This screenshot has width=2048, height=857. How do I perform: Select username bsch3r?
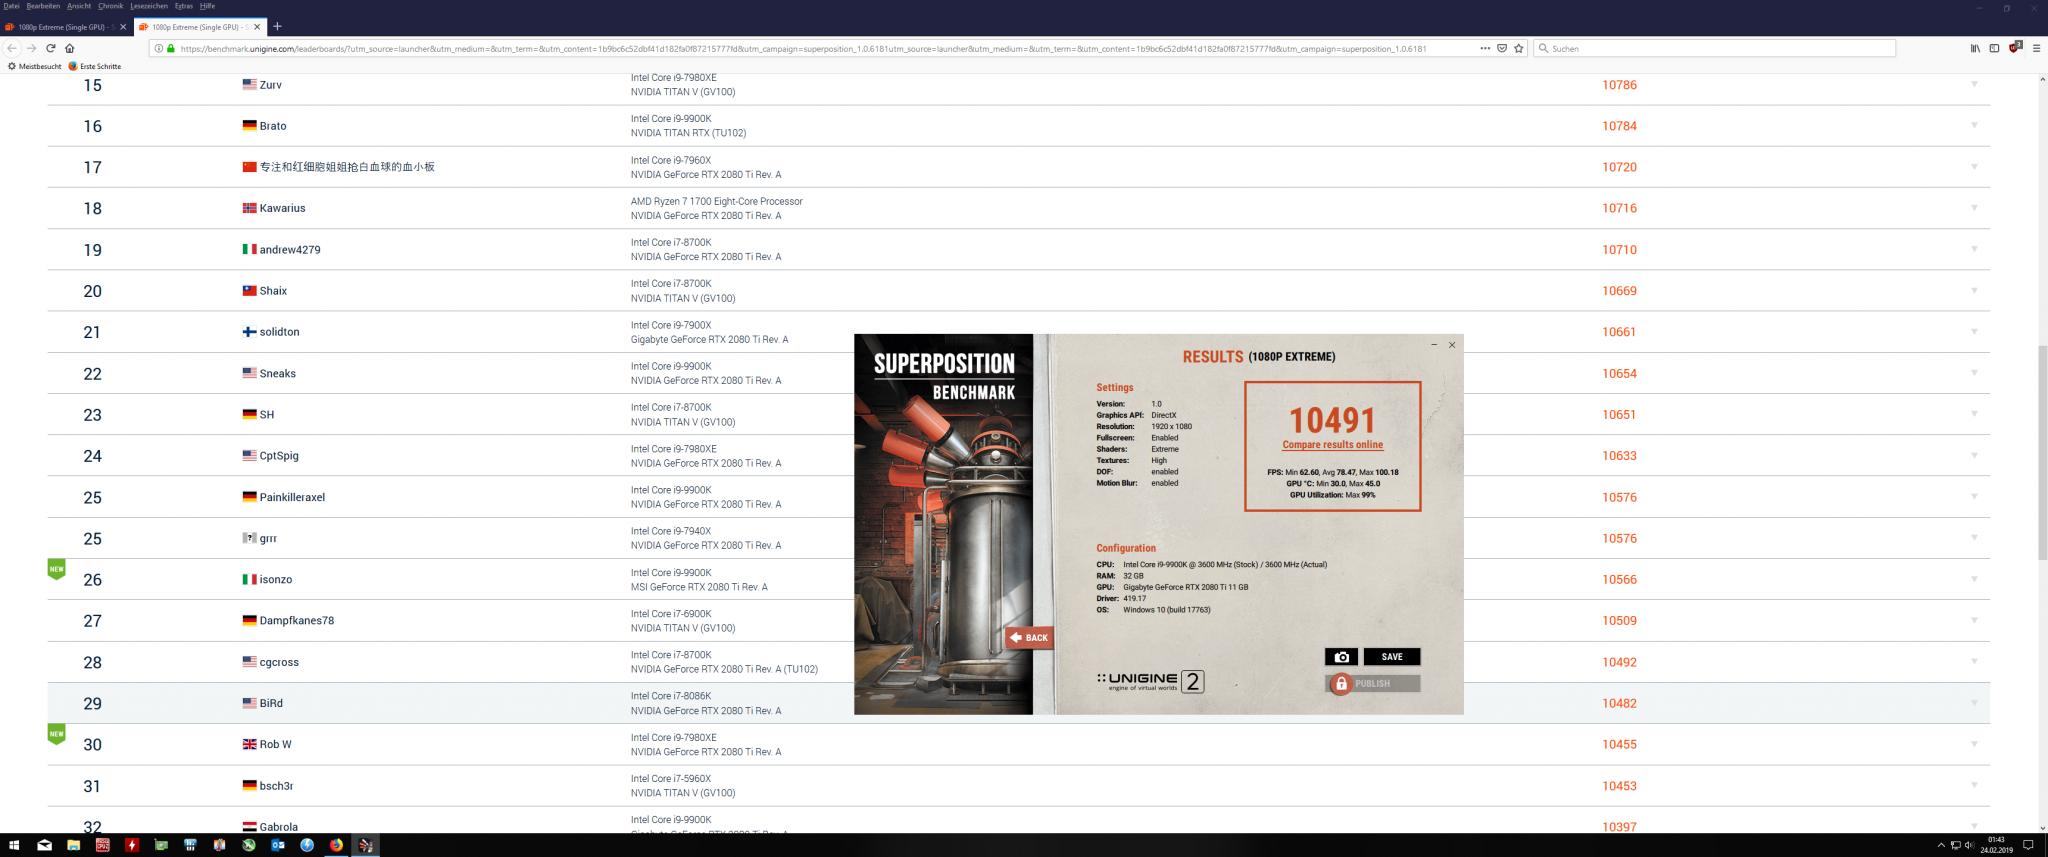click(276, 786)
